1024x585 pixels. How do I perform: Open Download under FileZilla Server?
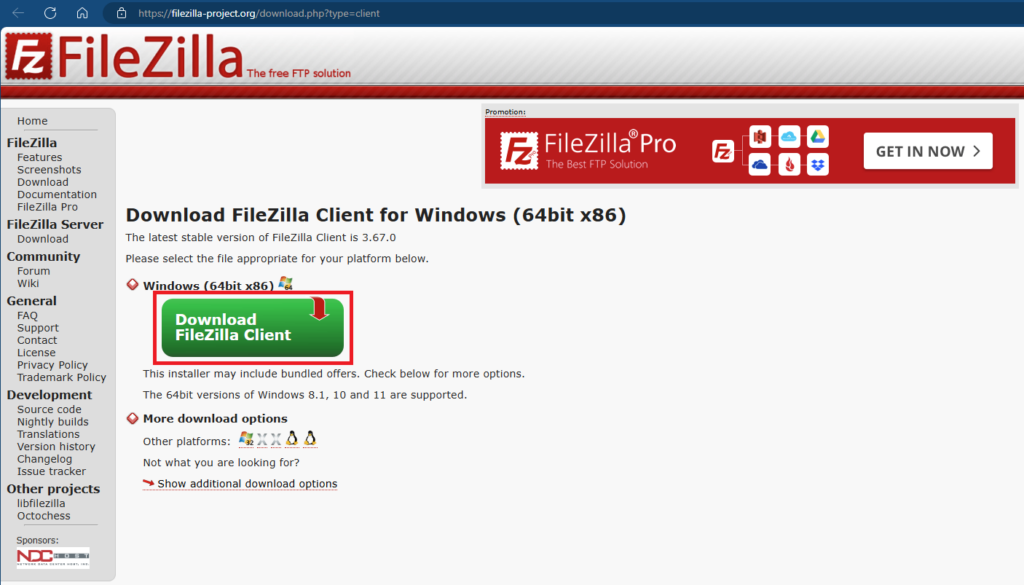tap(42, 239)
